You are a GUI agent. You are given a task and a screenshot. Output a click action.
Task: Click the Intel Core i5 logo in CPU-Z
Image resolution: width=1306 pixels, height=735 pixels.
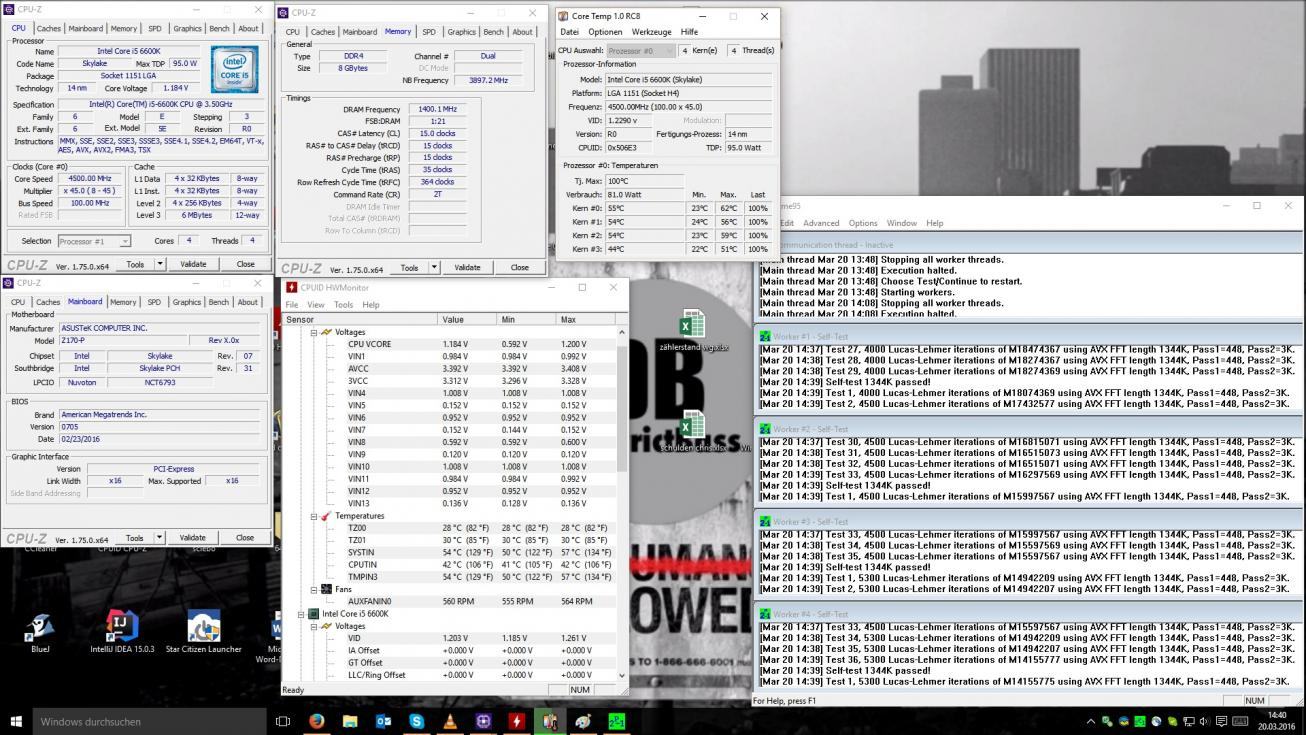click(236, 70)
